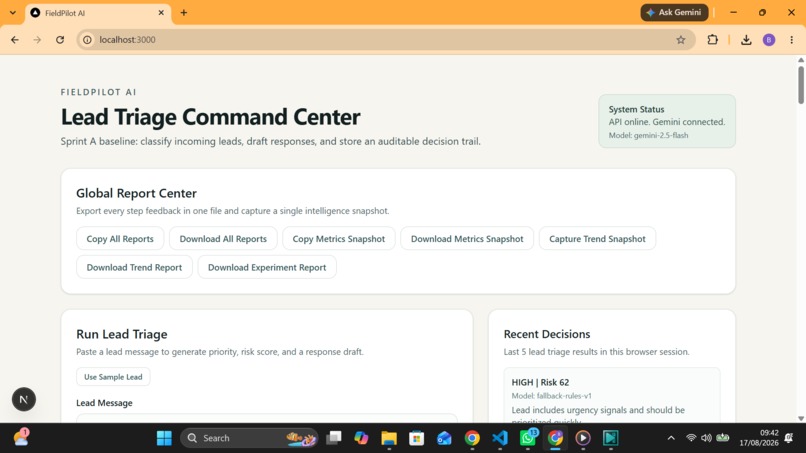Click the System Status card
Viewport: 806px width, 453px height.
pos(667,121)
